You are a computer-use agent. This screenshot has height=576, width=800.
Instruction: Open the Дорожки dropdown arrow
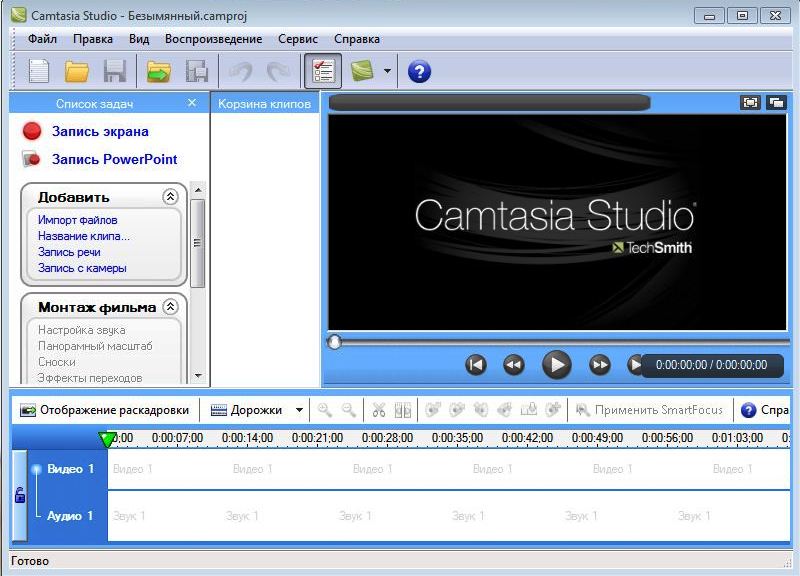pos(299,410)
